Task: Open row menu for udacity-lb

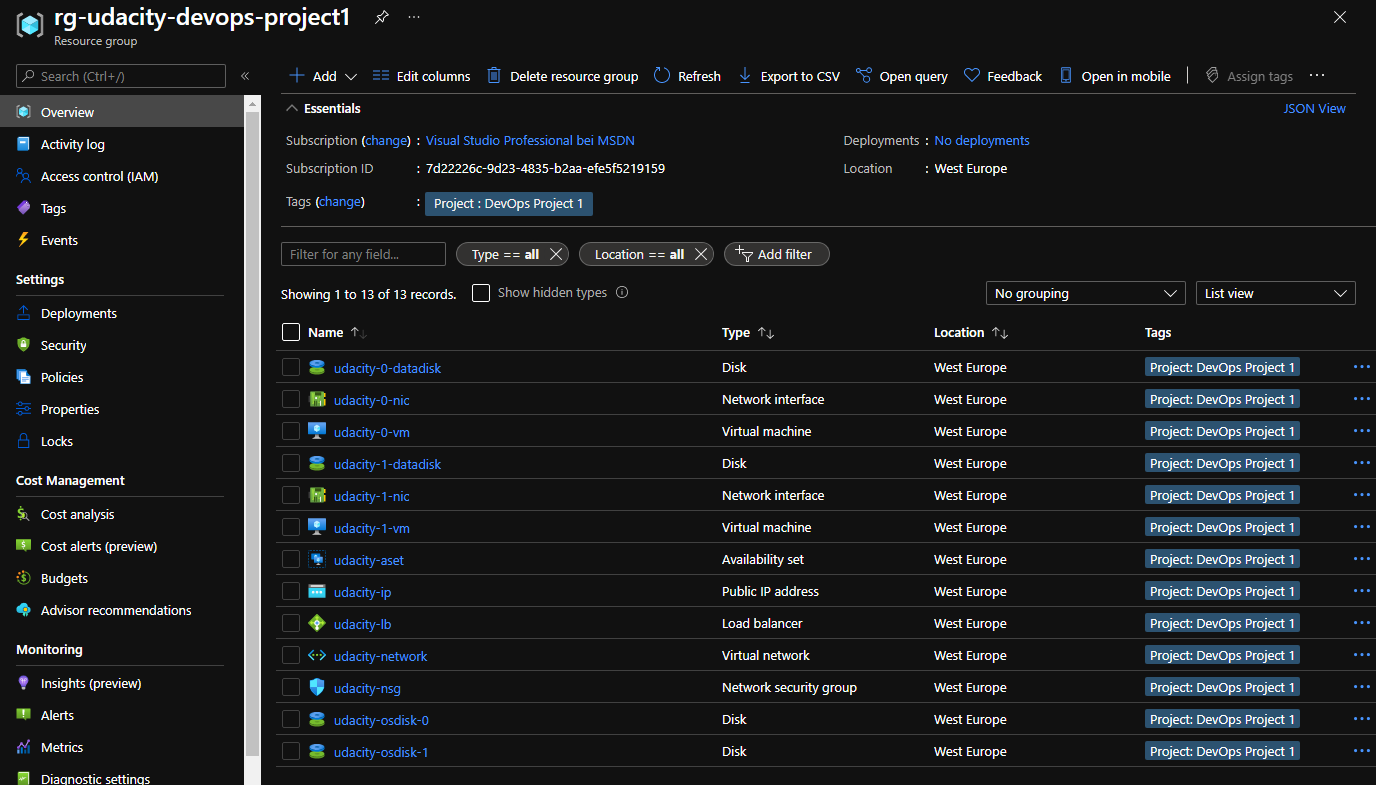Action: [x=1361, y=624]
